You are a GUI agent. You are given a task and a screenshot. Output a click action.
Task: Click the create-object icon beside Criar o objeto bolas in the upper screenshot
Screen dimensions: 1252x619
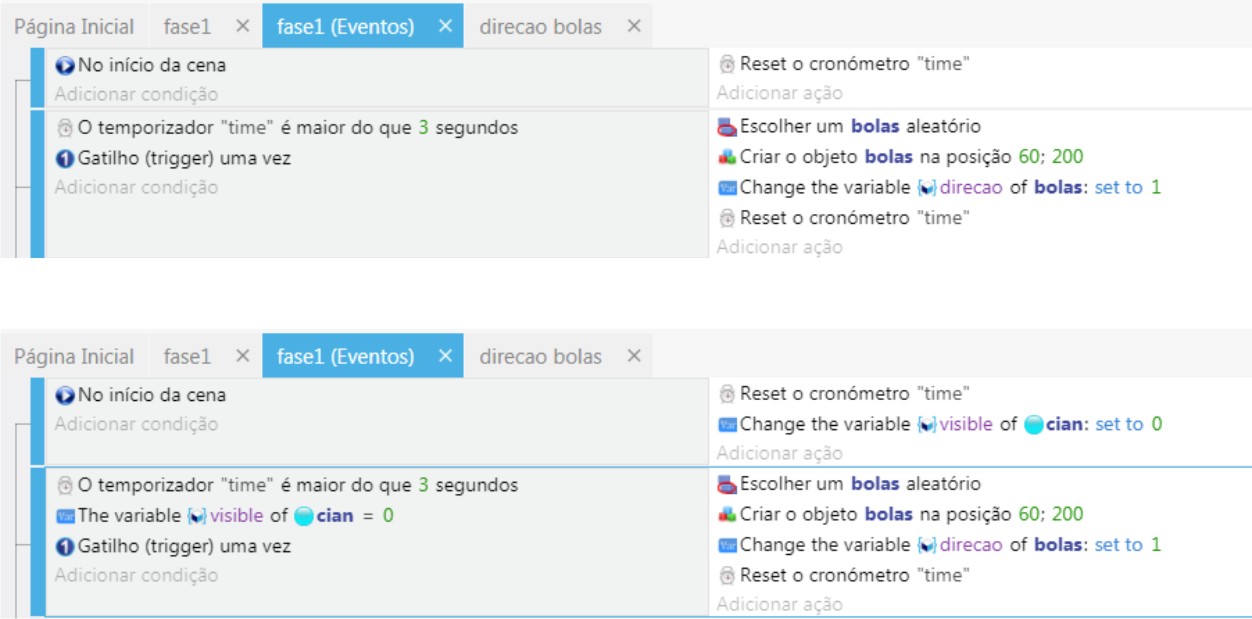pyautogui.click(x=727, y=157)
